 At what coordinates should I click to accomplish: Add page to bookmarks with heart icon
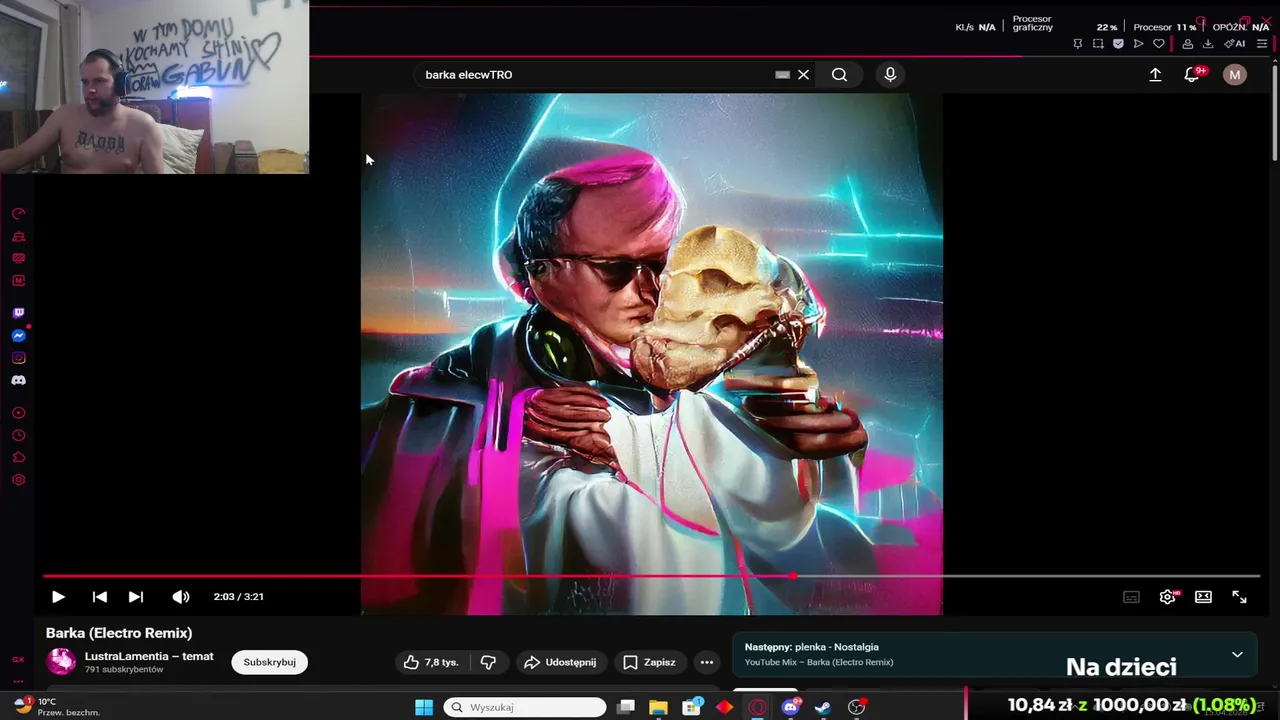[x=1159, y=44]
